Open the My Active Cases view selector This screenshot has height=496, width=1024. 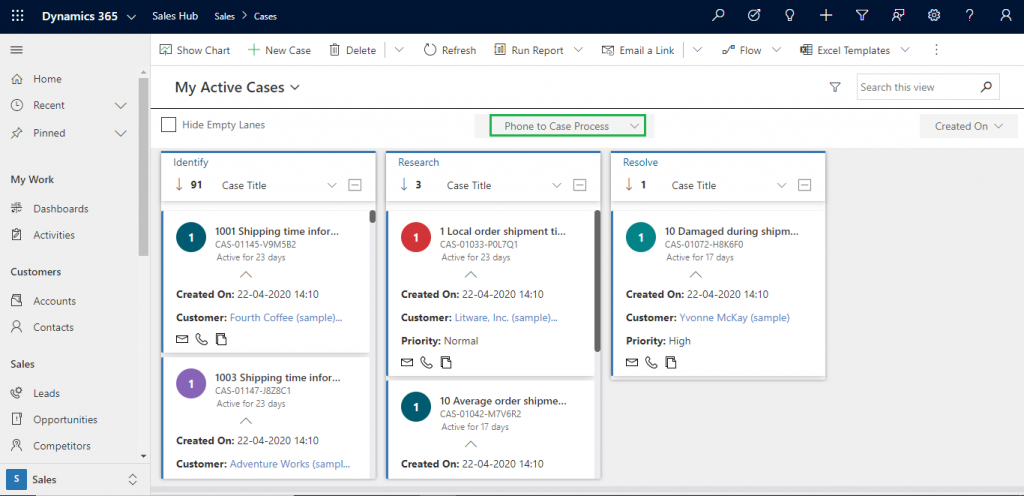point(237,87)
